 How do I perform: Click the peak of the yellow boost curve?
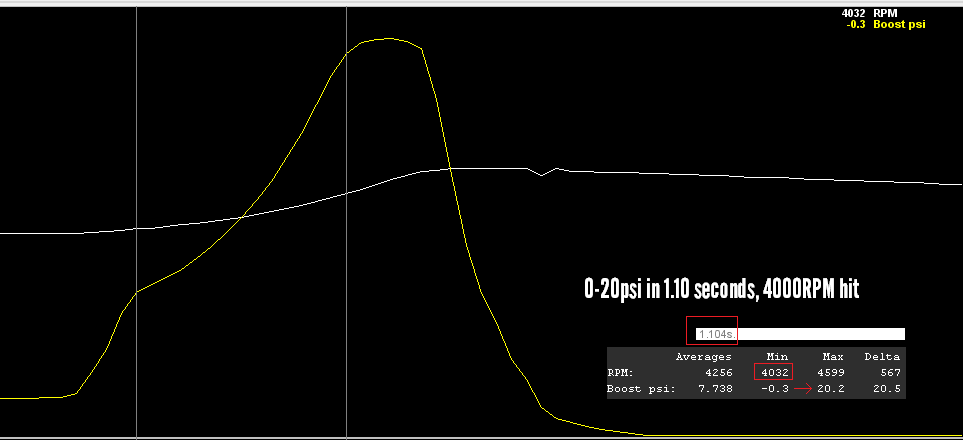(388, 39)
